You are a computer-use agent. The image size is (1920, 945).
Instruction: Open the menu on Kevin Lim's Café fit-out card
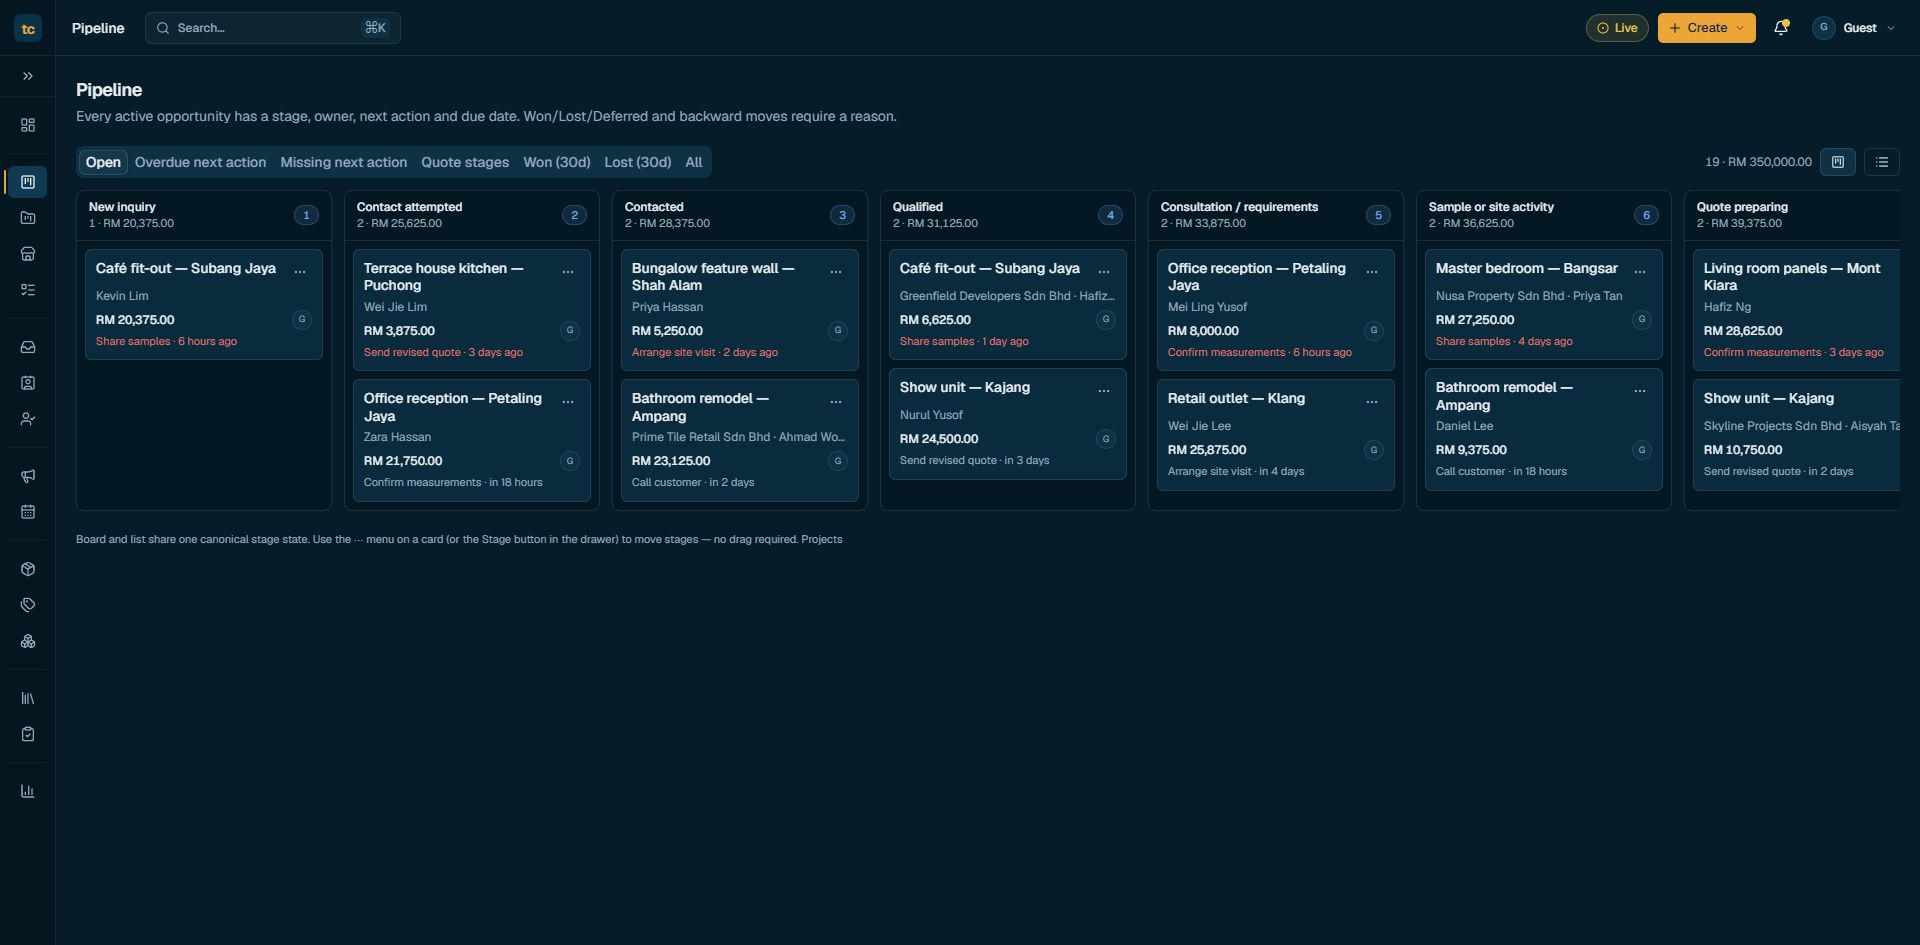(300, 271)
